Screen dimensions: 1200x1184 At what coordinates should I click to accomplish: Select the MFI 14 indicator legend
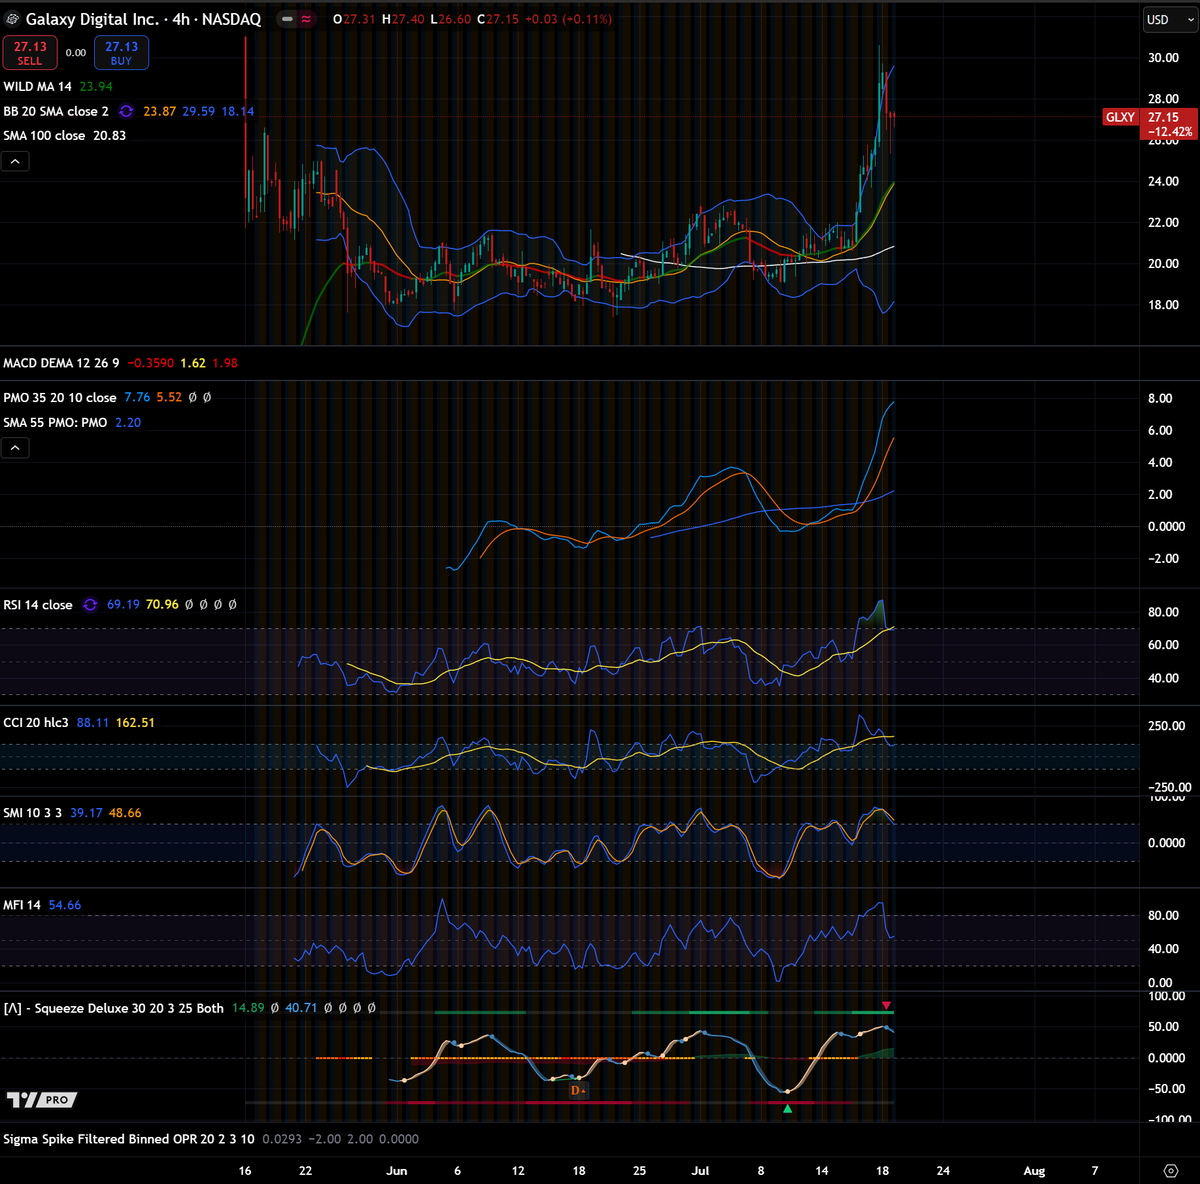coord(22,905)
